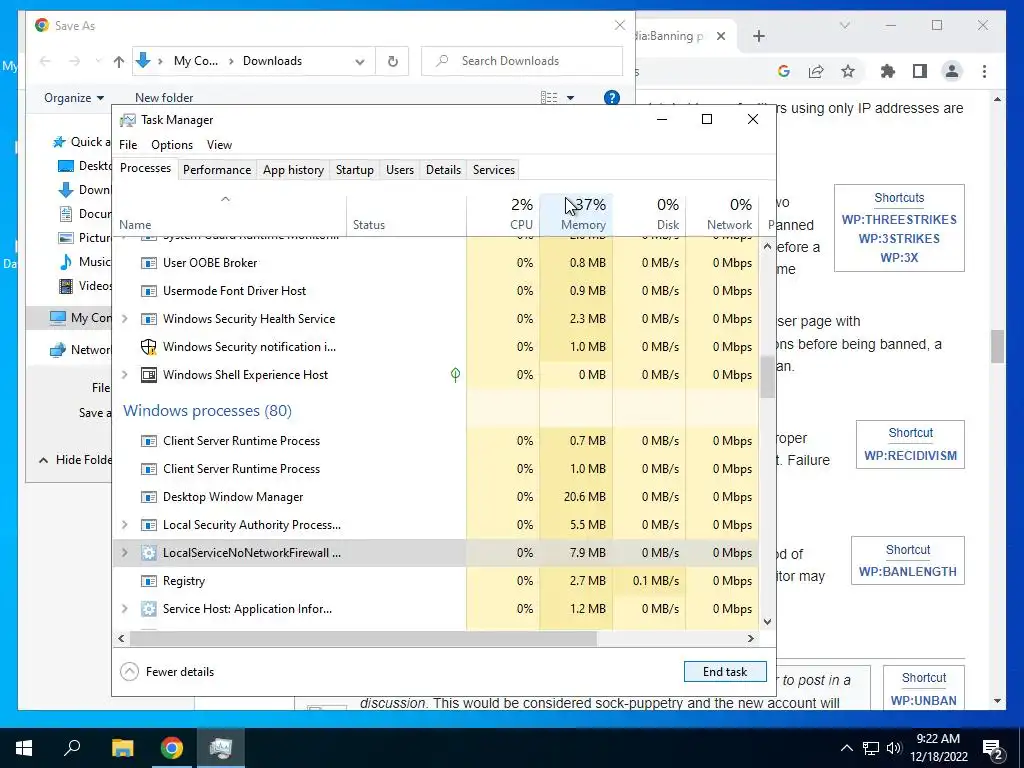Click the Windows Shell Experience Host icon
1024x768 pixels.
pos(149,375)
